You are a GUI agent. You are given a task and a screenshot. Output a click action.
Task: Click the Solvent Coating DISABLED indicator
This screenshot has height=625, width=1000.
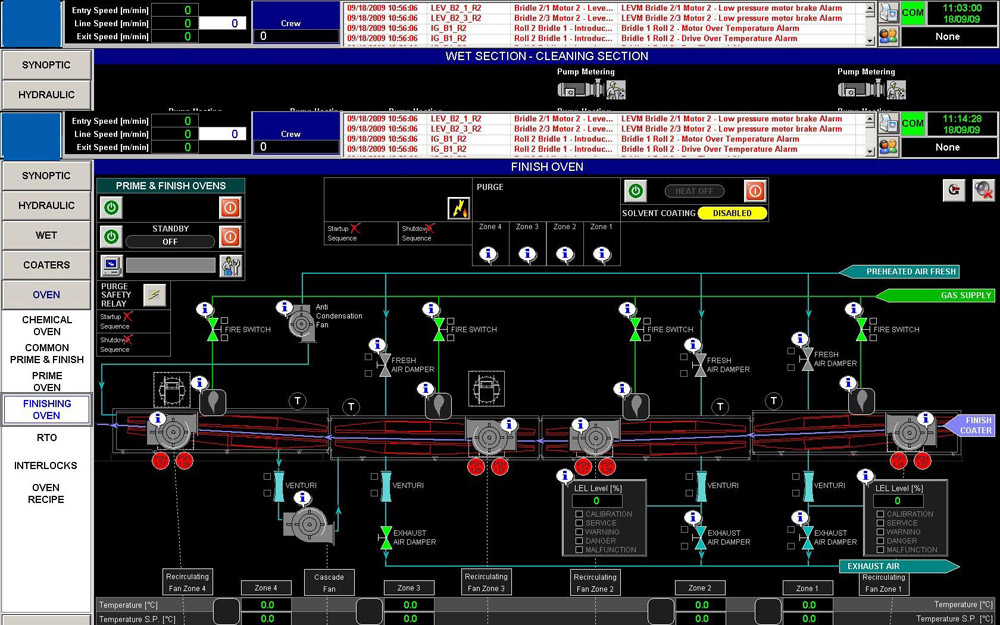coord(732,213)
